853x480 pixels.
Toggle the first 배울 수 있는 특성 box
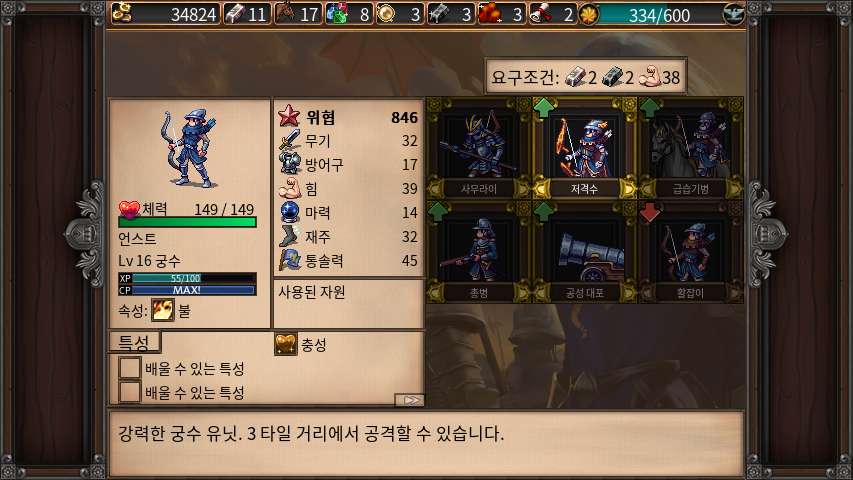[x=129, y=368]
